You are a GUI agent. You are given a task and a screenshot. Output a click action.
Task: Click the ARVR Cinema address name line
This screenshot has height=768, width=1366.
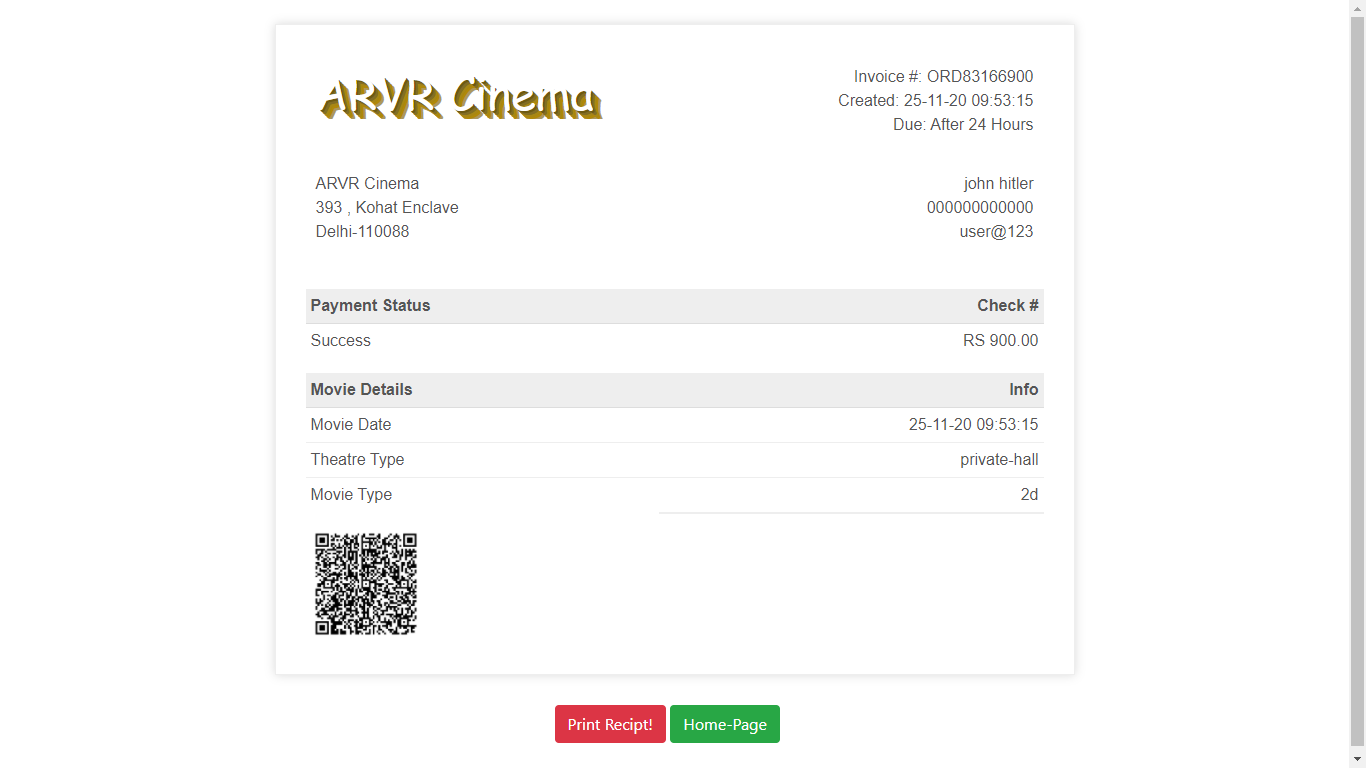point(367,184)
